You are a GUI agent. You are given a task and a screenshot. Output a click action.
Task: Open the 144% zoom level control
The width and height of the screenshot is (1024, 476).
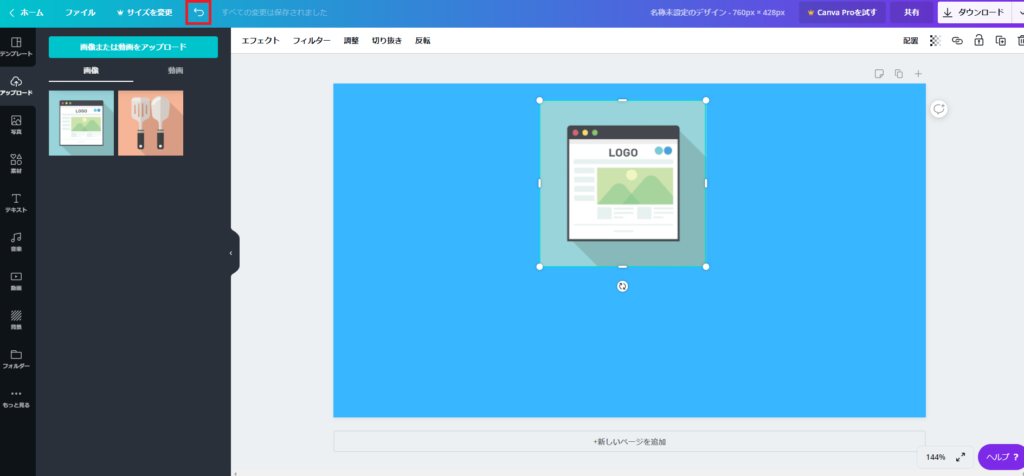tap(935, 457)
